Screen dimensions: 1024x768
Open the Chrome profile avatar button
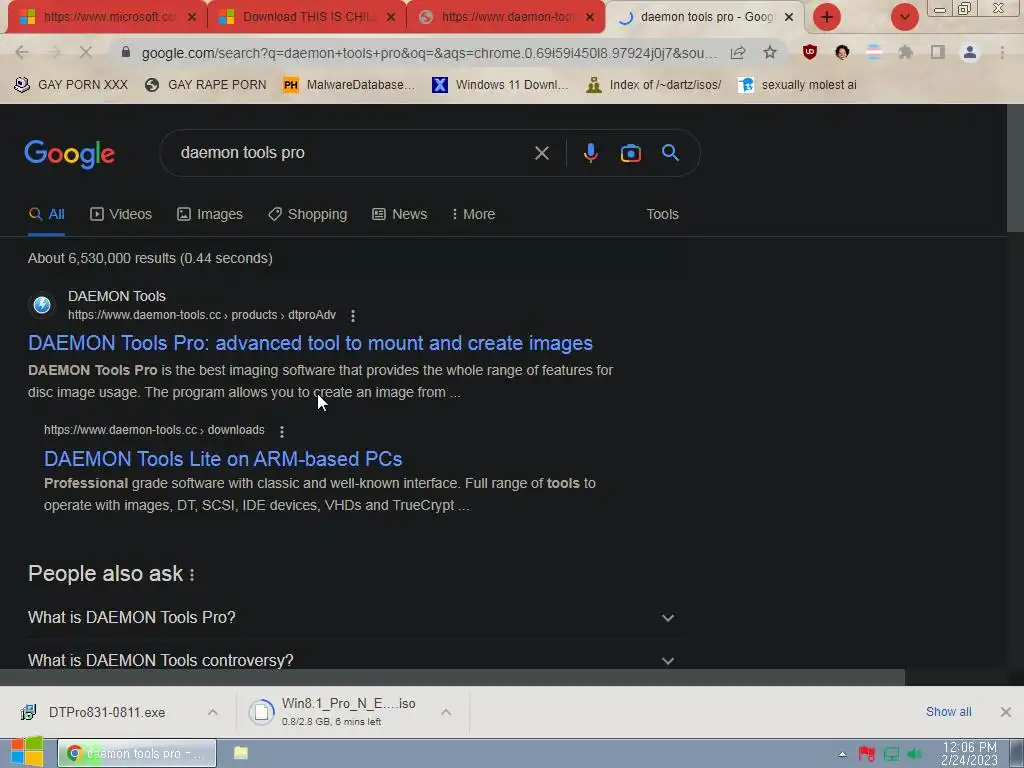coord(970,52)
